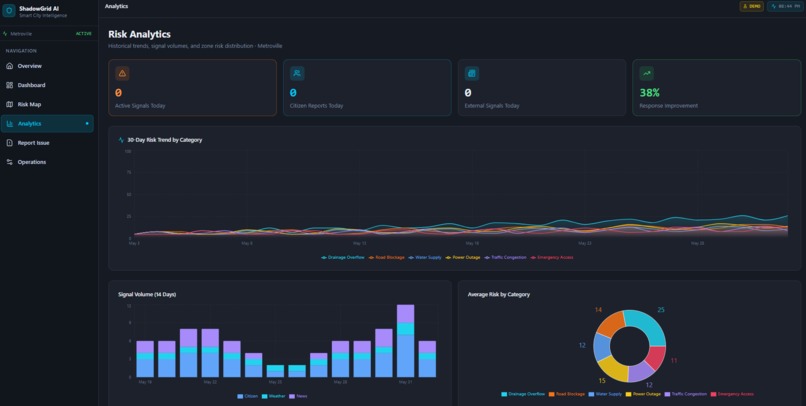Toggle Water Supply in trend chart legend
806x406 pixels.
point(425,257)
